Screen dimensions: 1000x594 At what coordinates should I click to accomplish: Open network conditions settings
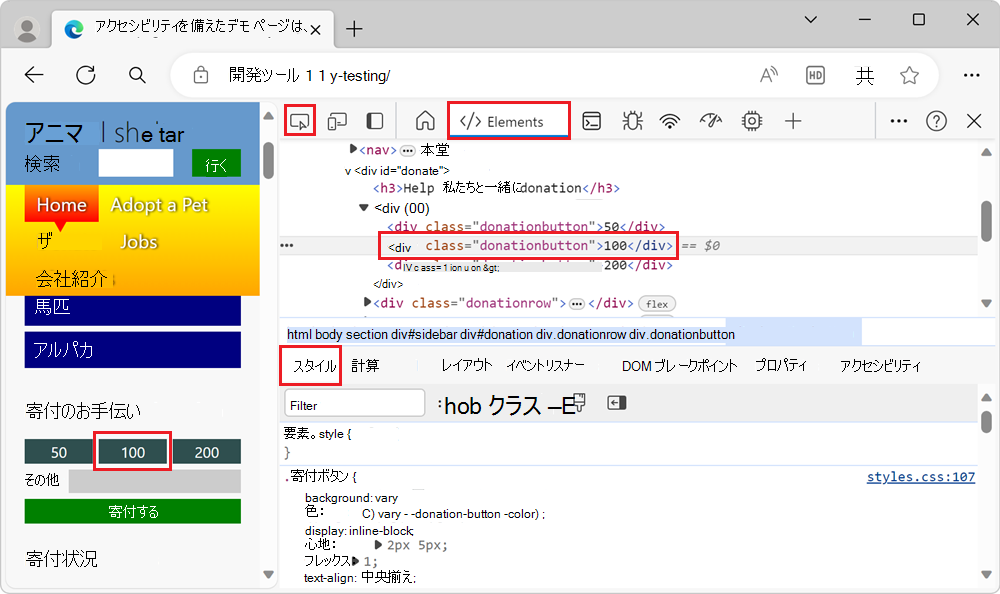(671, 120)
